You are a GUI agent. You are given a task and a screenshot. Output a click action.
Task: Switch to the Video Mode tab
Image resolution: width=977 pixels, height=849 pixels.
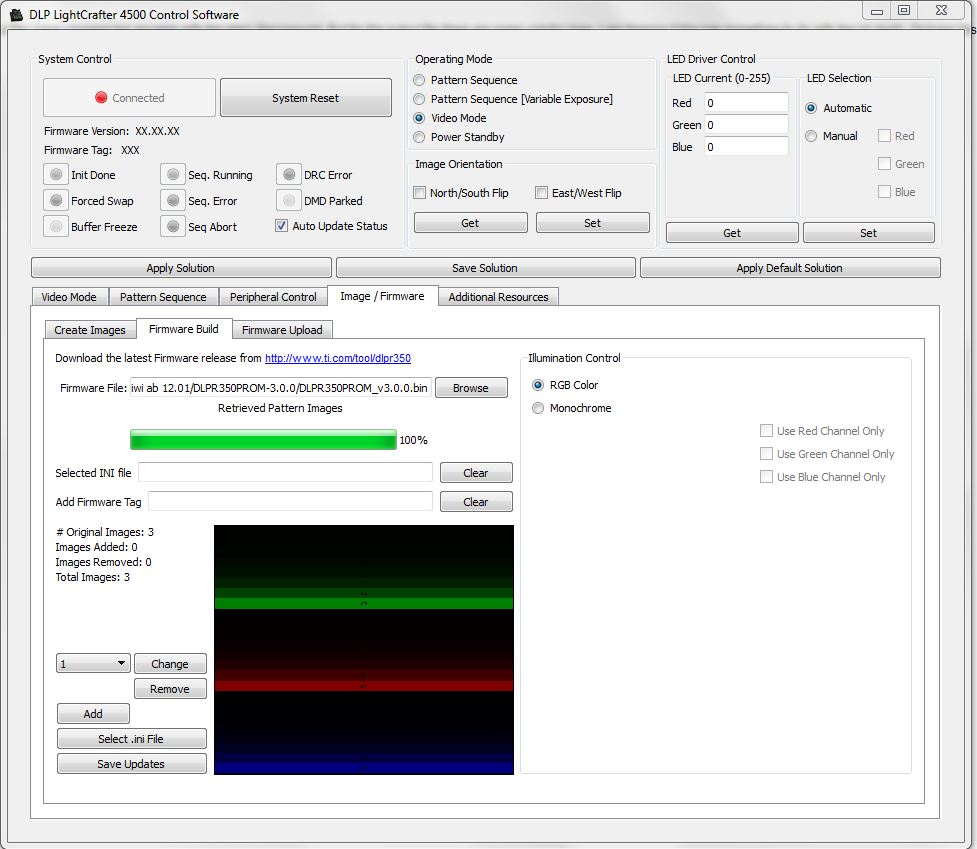pyautogui.click(x=69, y=297)
